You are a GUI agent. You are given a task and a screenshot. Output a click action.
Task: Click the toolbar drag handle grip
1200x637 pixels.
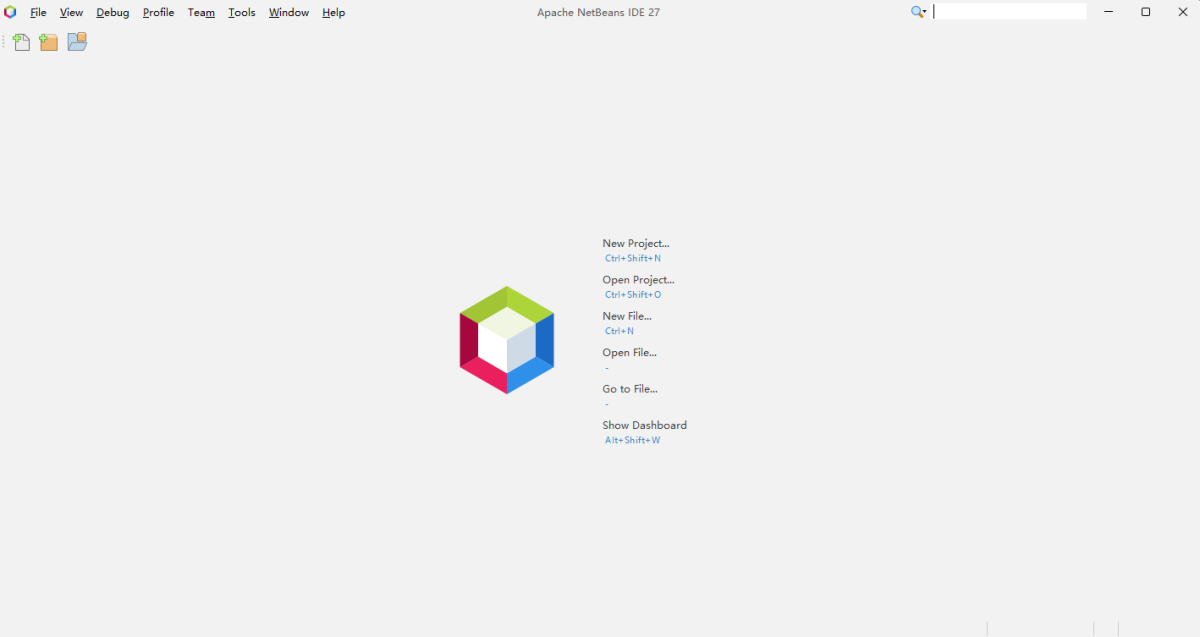click(x=4, y=42)
